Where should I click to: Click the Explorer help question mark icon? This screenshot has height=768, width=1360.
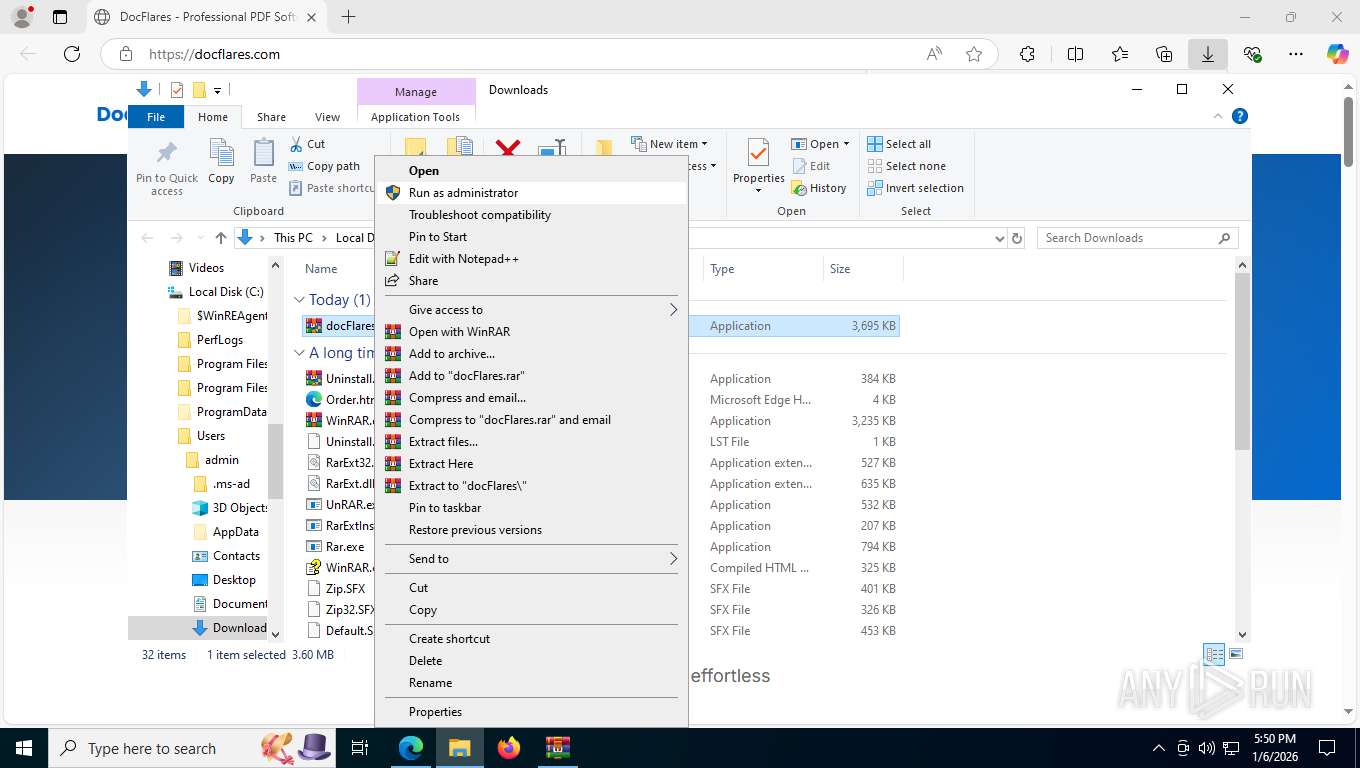pyautogui.click(x=1240, y=117)
